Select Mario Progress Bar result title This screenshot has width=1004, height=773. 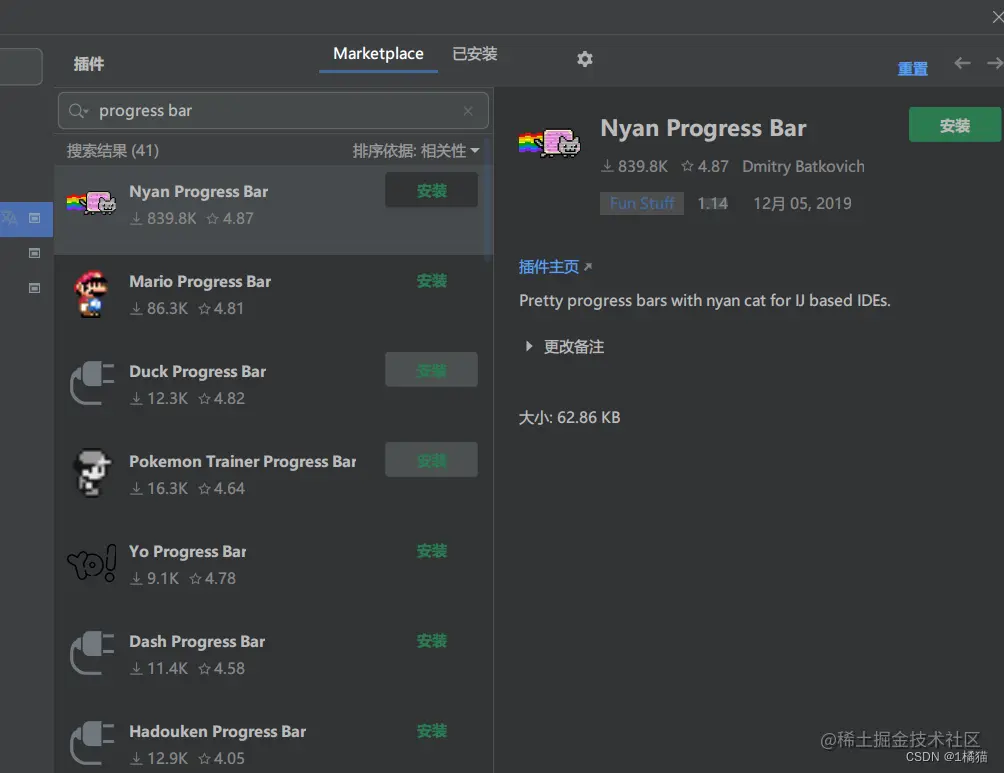coord(200,282)
